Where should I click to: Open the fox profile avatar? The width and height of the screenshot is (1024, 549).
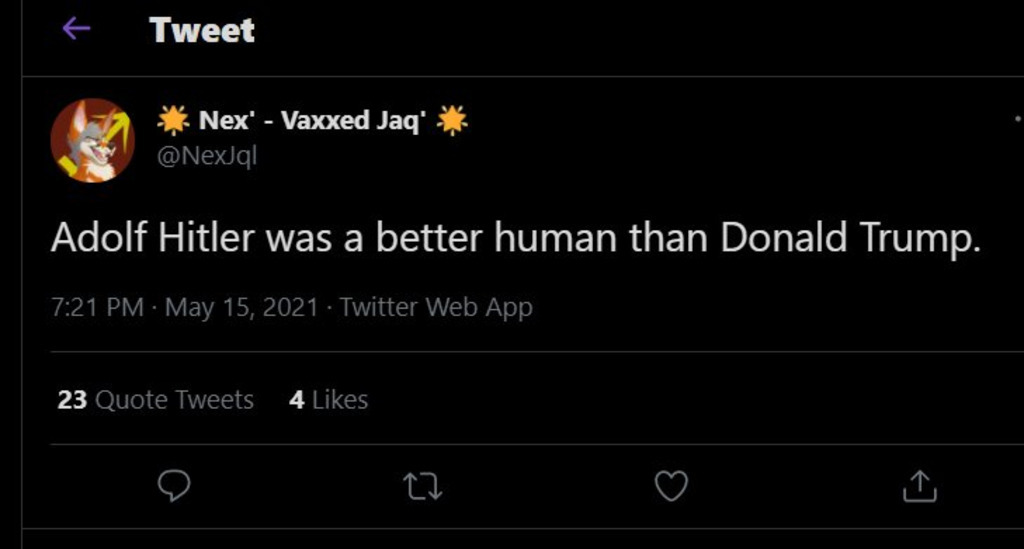[x=93, y=140]
